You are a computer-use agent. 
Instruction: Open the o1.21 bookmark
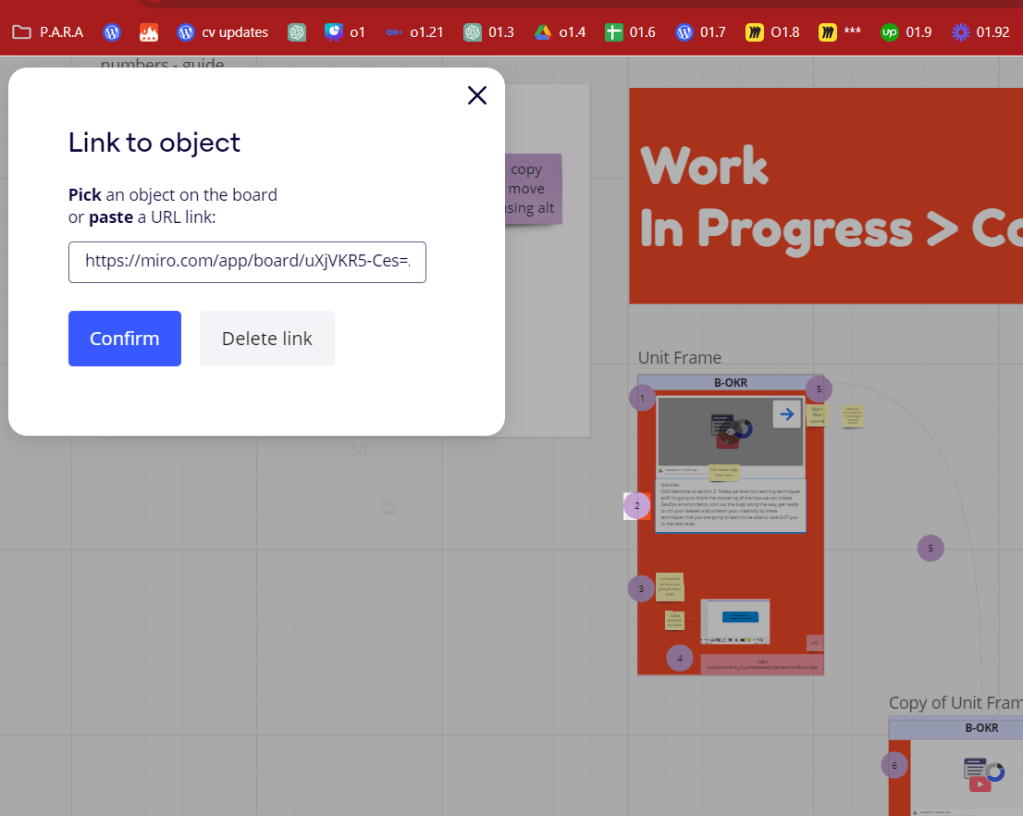click(414, 32)
